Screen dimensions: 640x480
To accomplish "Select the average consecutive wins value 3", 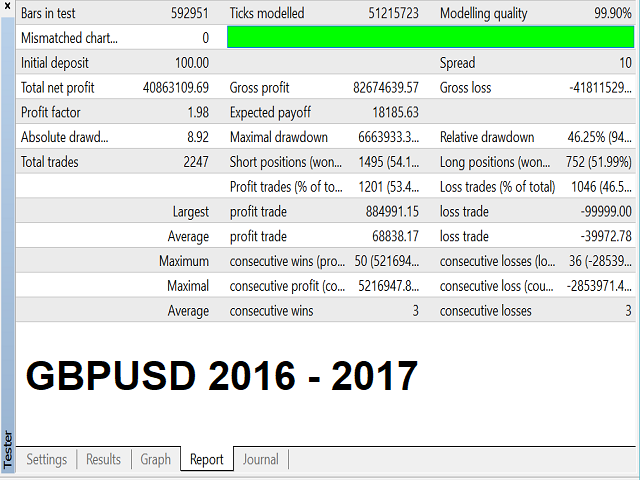I will click(416, 311).
